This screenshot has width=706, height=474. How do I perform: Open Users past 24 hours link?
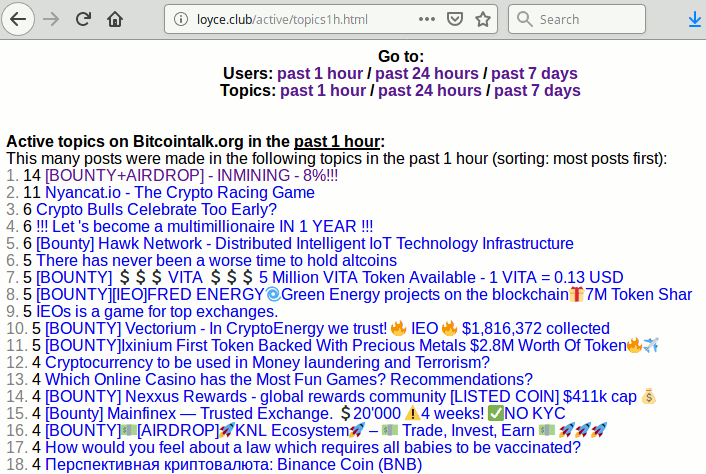coord(427,73)
